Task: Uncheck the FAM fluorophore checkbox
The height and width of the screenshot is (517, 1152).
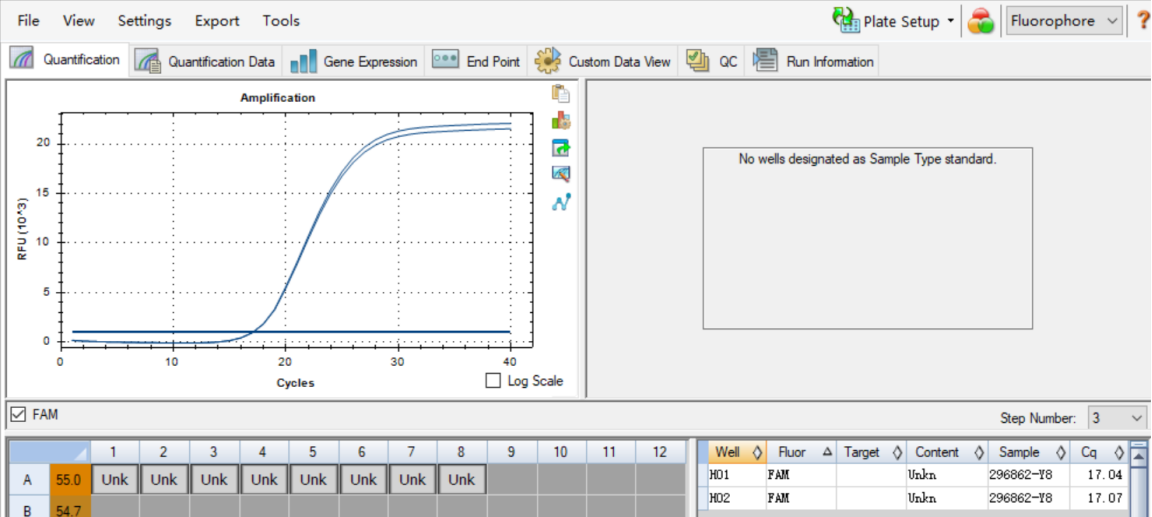Action: (18, 416)
